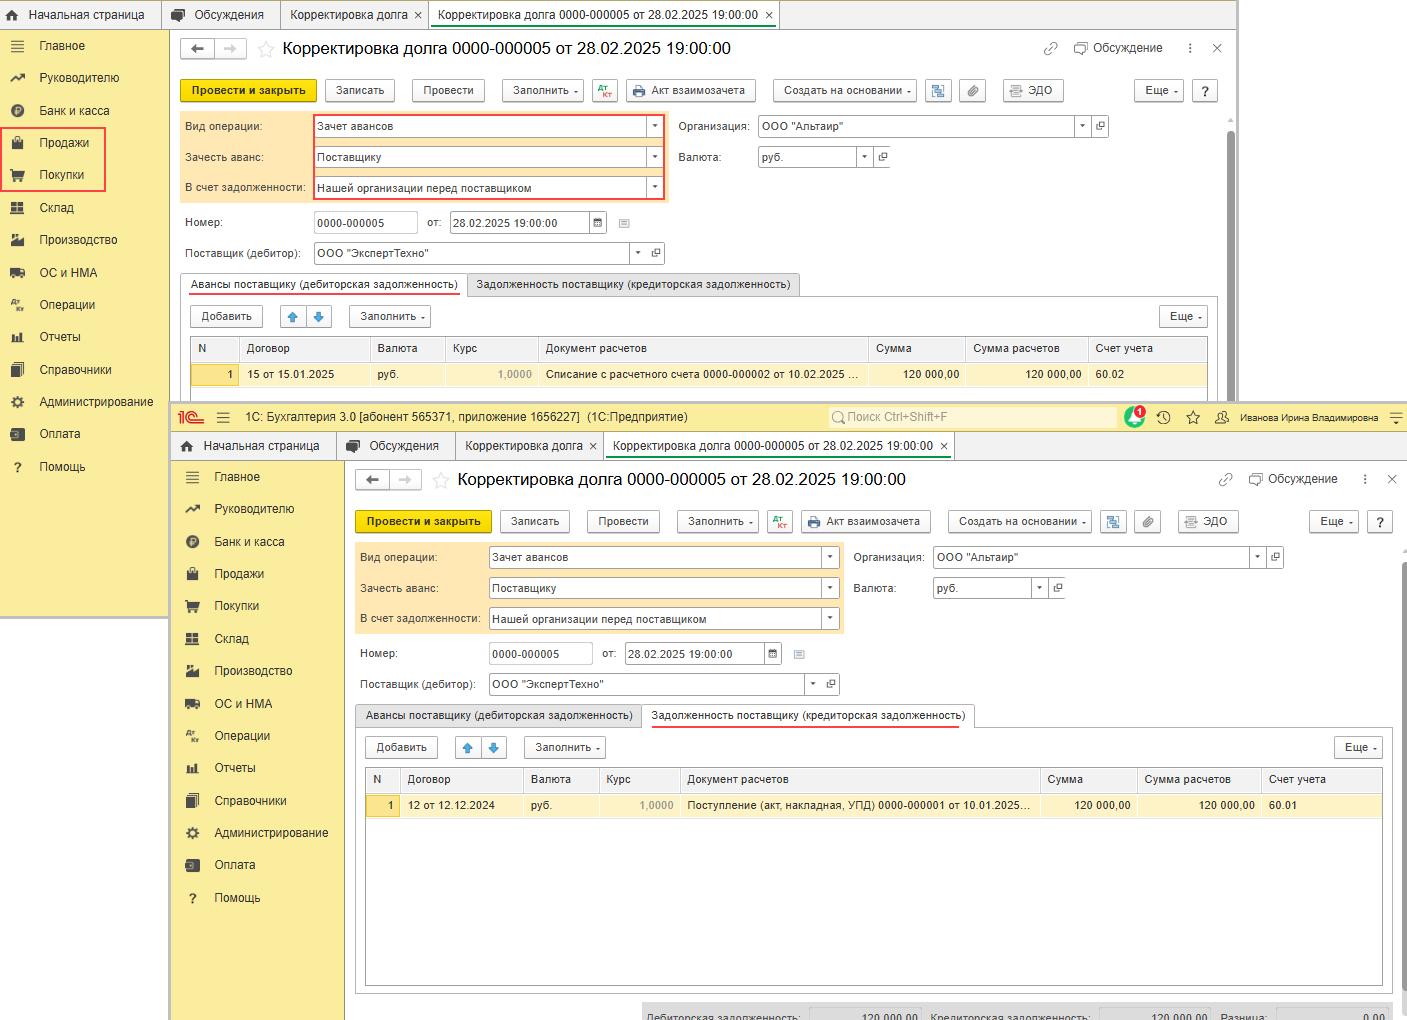1407x1020 pixels.
Task: Click ЭДО button in lower window
Action: (x=1207, y=522)
